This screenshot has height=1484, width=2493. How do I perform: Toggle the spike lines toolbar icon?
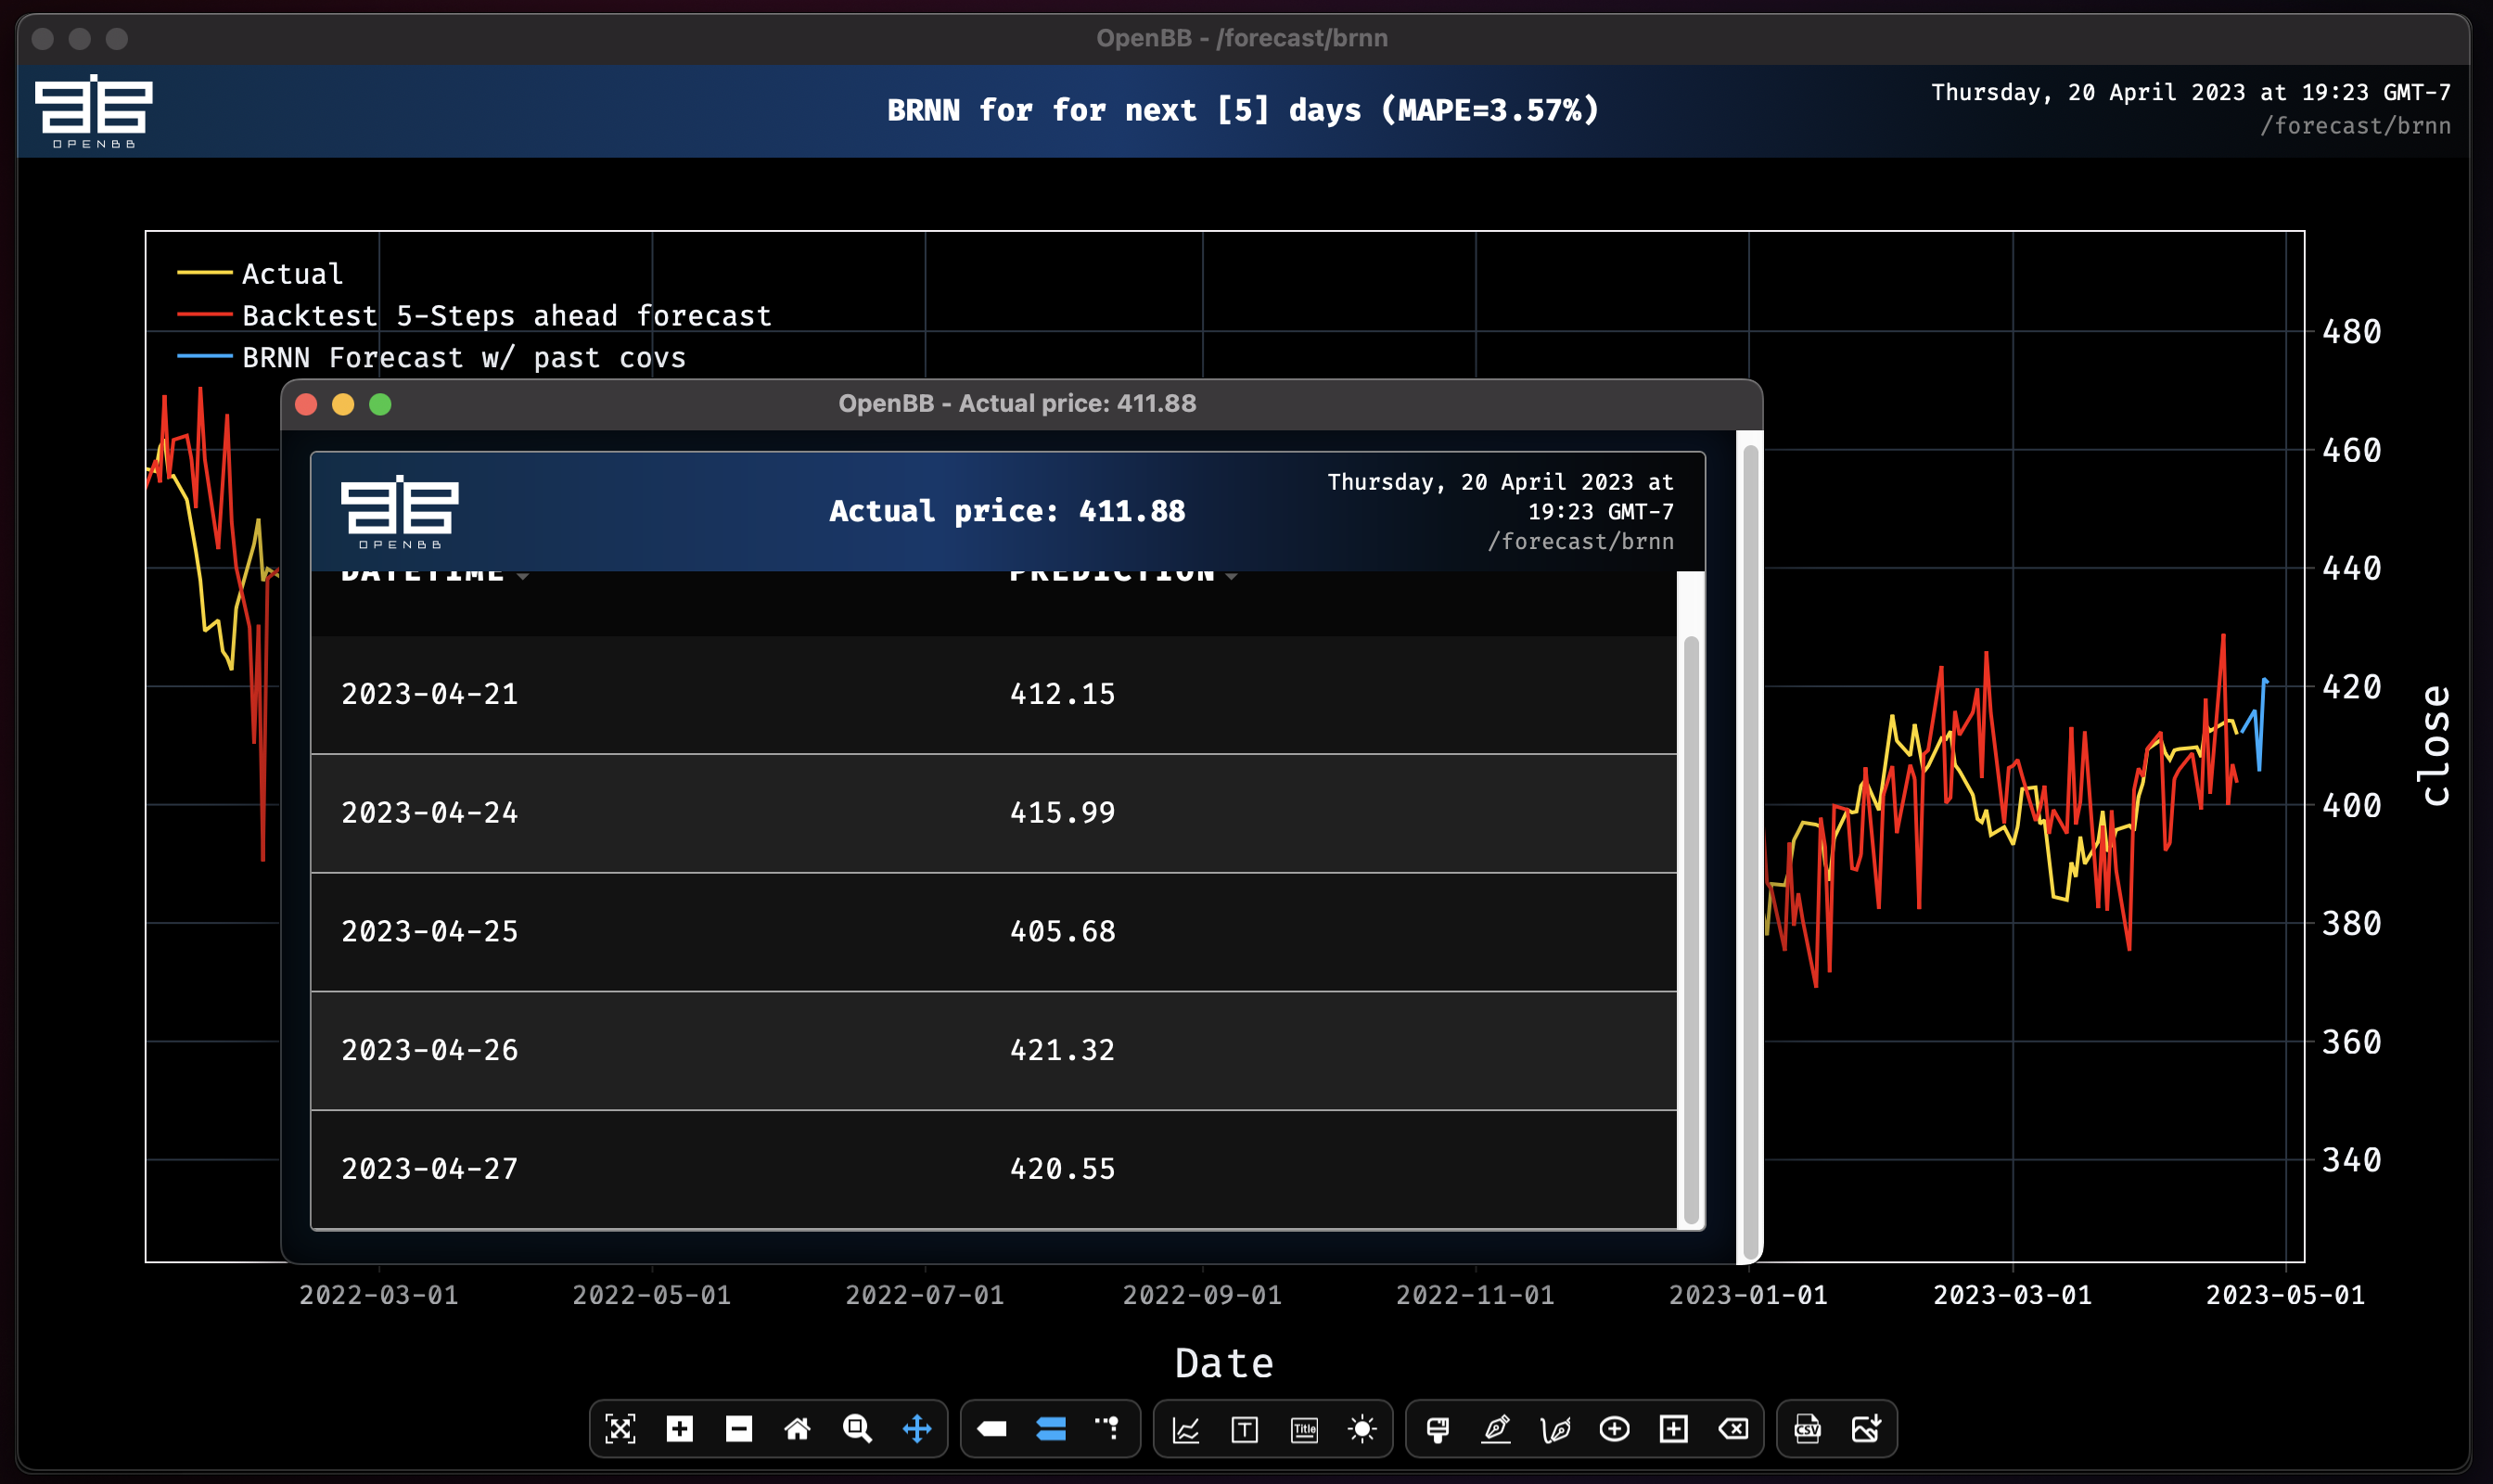point(1108,1427)
